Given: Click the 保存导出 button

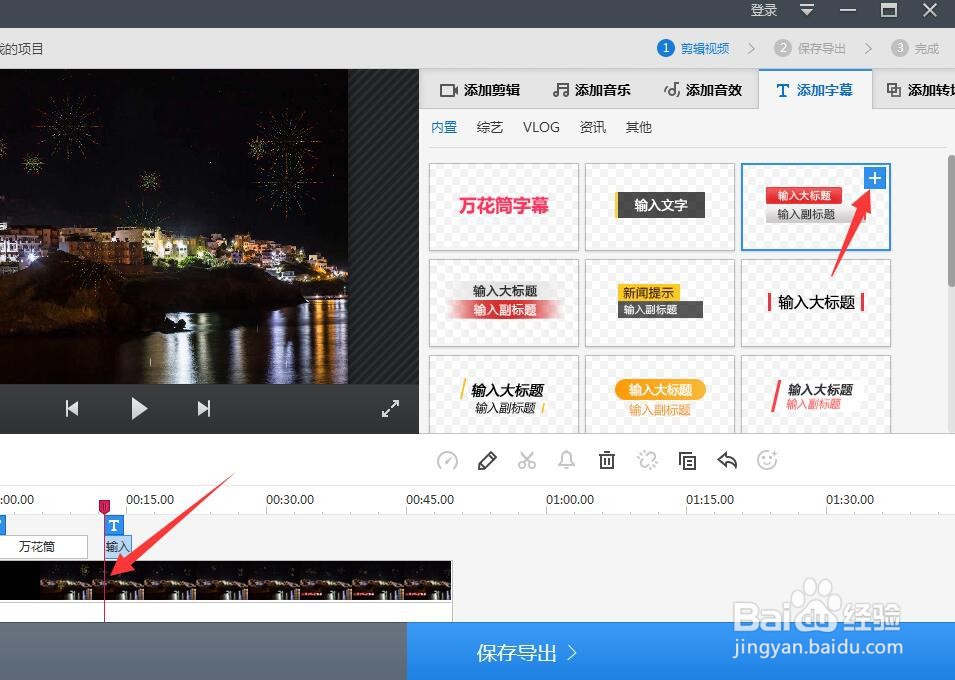Looking at the screenshot, I should [x=523, y=652].
